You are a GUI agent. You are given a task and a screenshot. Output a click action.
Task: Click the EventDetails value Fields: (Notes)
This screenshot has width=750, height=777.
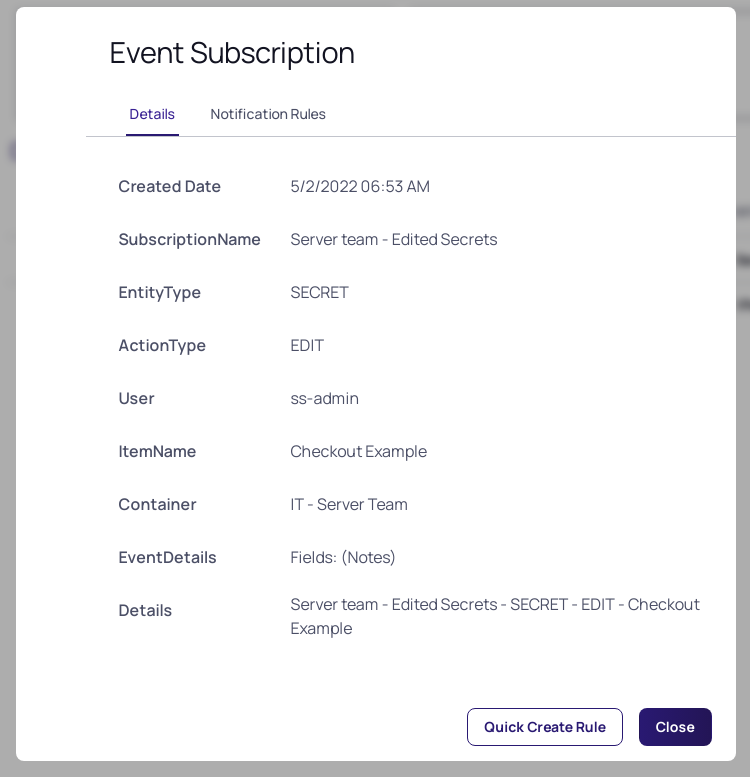pos(343,558)
